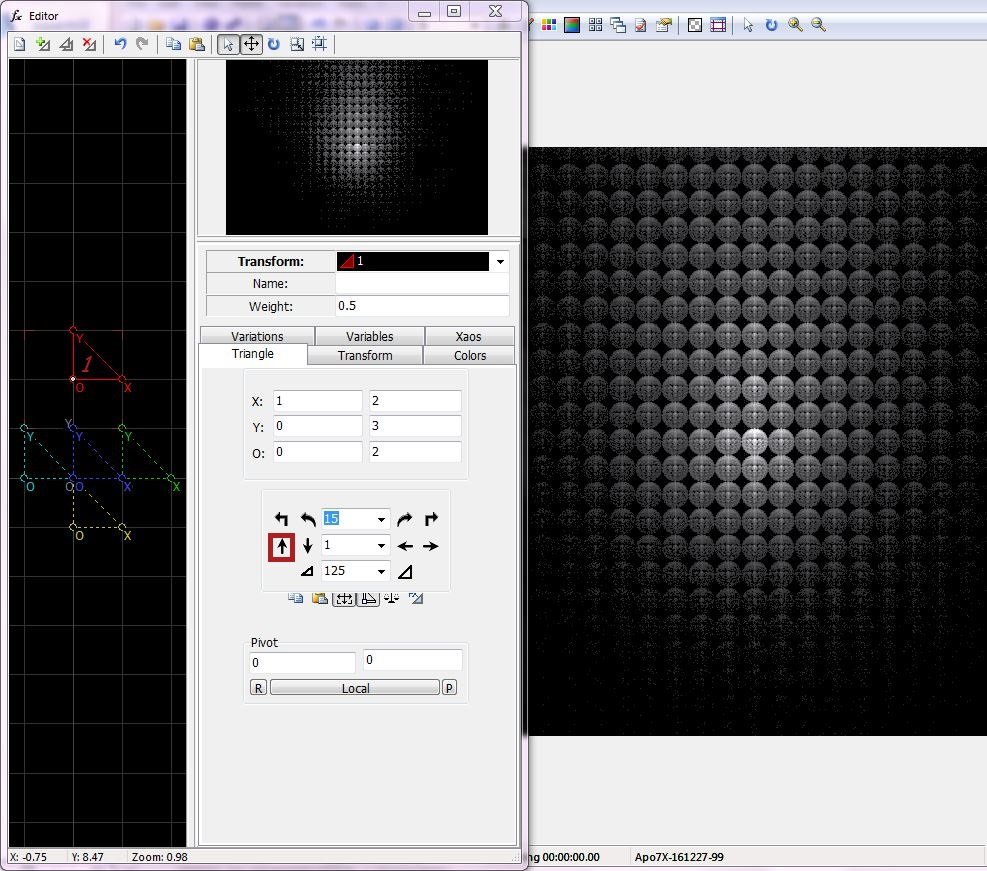This screenshot has height=871, width=987.
Task: Rotate triangle clockwise by set angle
Action: point(405,519)
